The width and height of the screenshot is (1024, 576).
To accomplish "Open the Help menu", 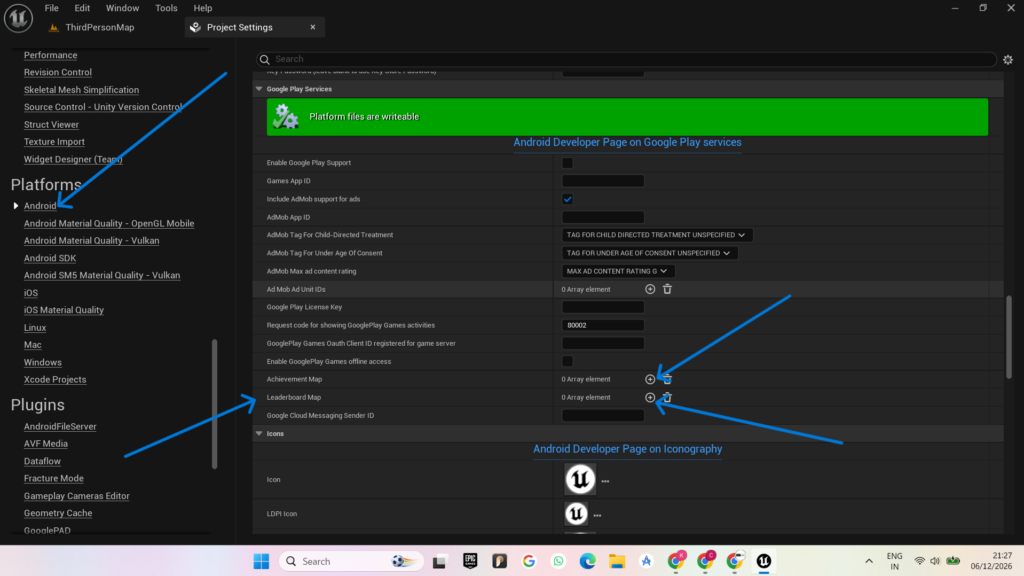I will 202,8.
